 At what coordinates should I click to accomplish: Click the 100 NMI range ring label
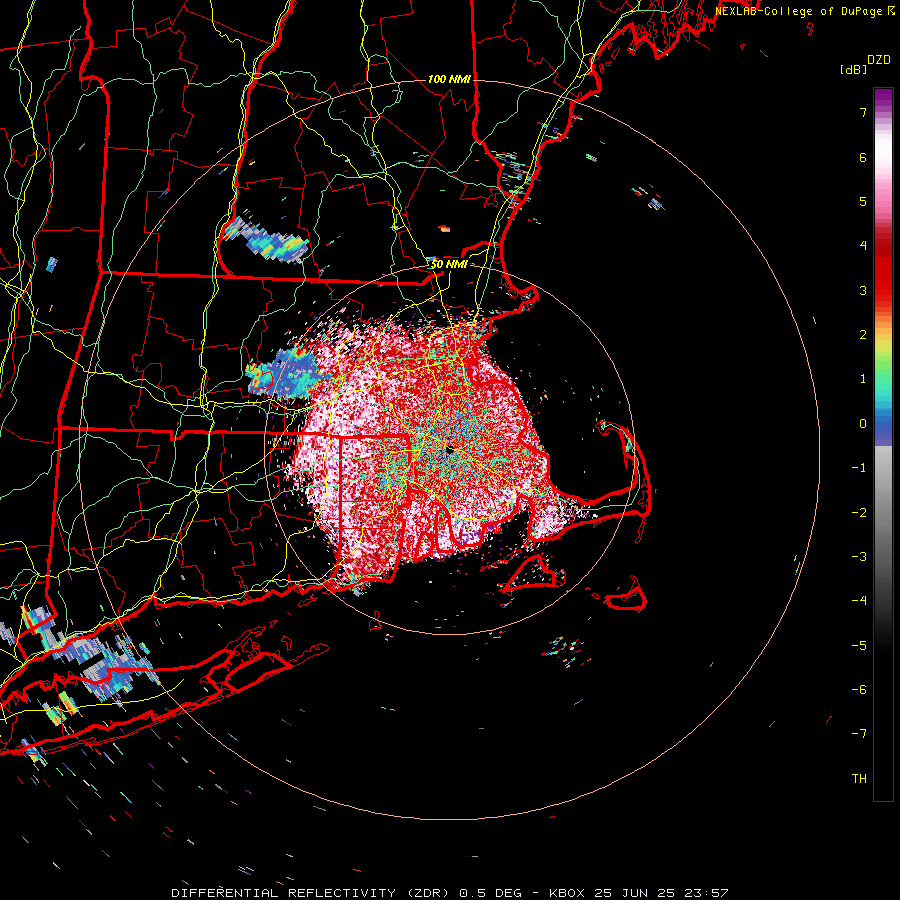449,79
